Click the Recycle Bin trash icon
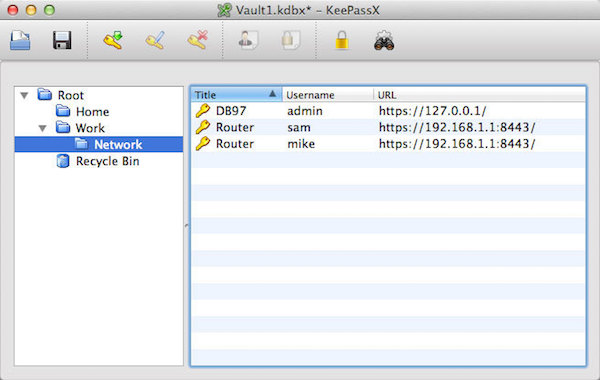This screenshot has height=380, width=600. pyautogui.click(x=63, y=161)
